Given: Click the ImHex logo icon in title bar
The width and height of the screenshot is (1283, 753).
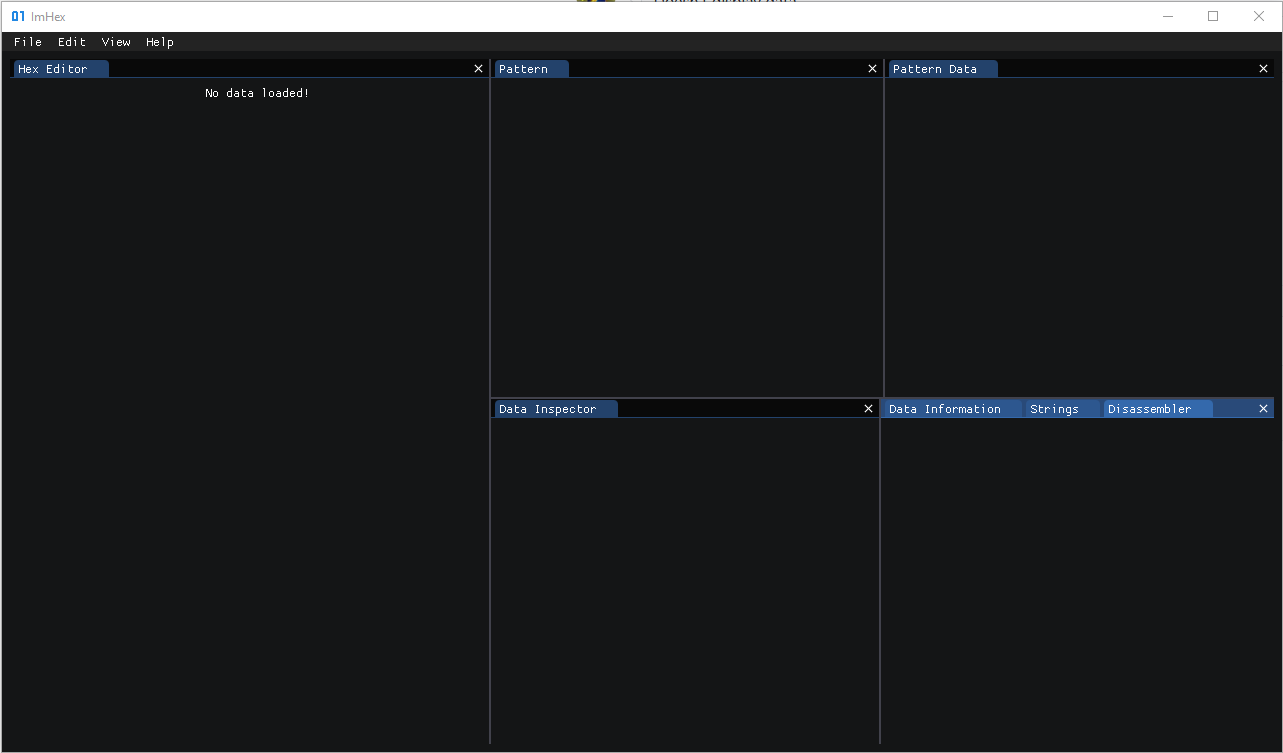Looking at the screenshot, I should tap(18, 16).
